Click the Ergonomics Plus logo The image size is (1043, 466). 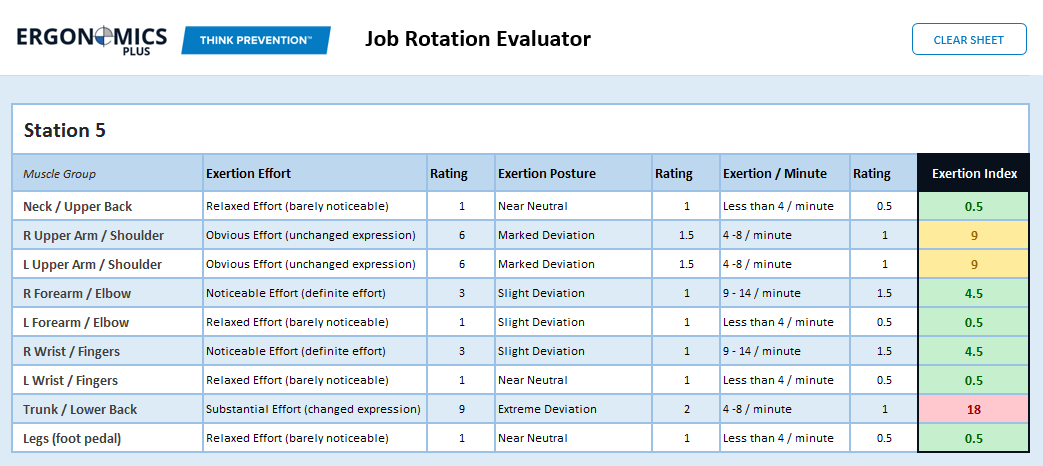coord(92,39)
